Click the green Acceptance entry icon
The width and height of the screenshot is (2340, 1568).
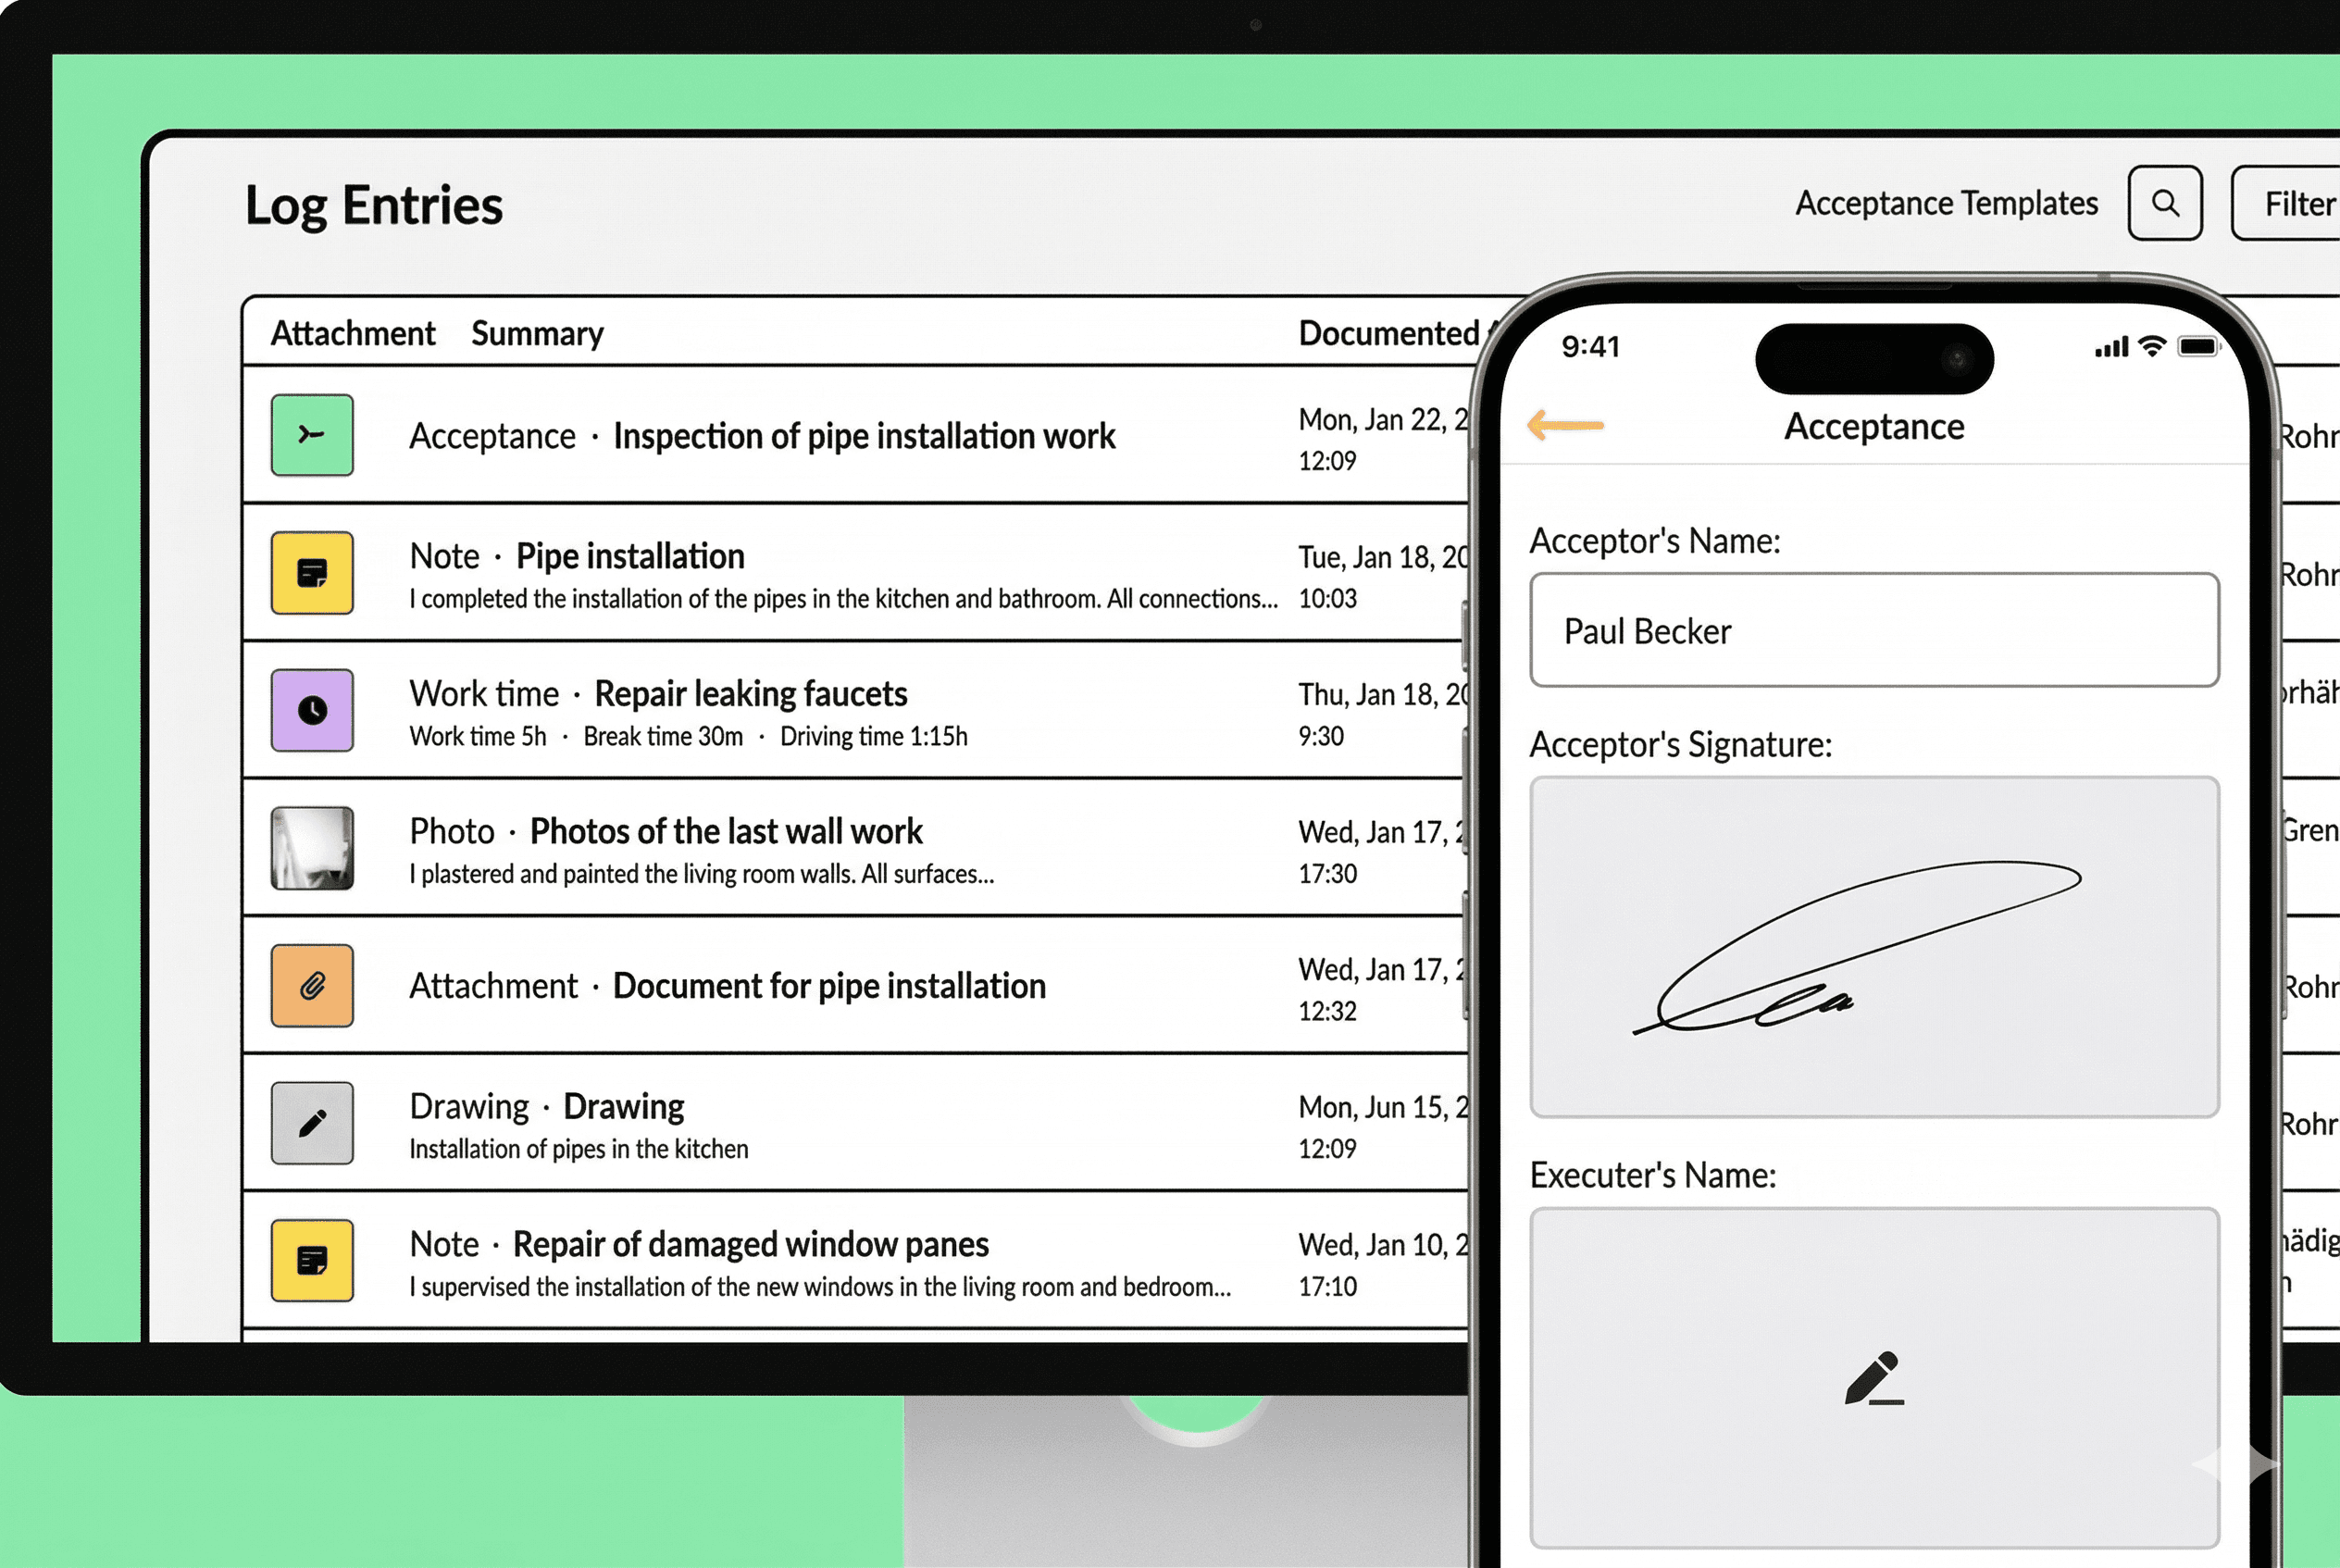click(312, 435)
